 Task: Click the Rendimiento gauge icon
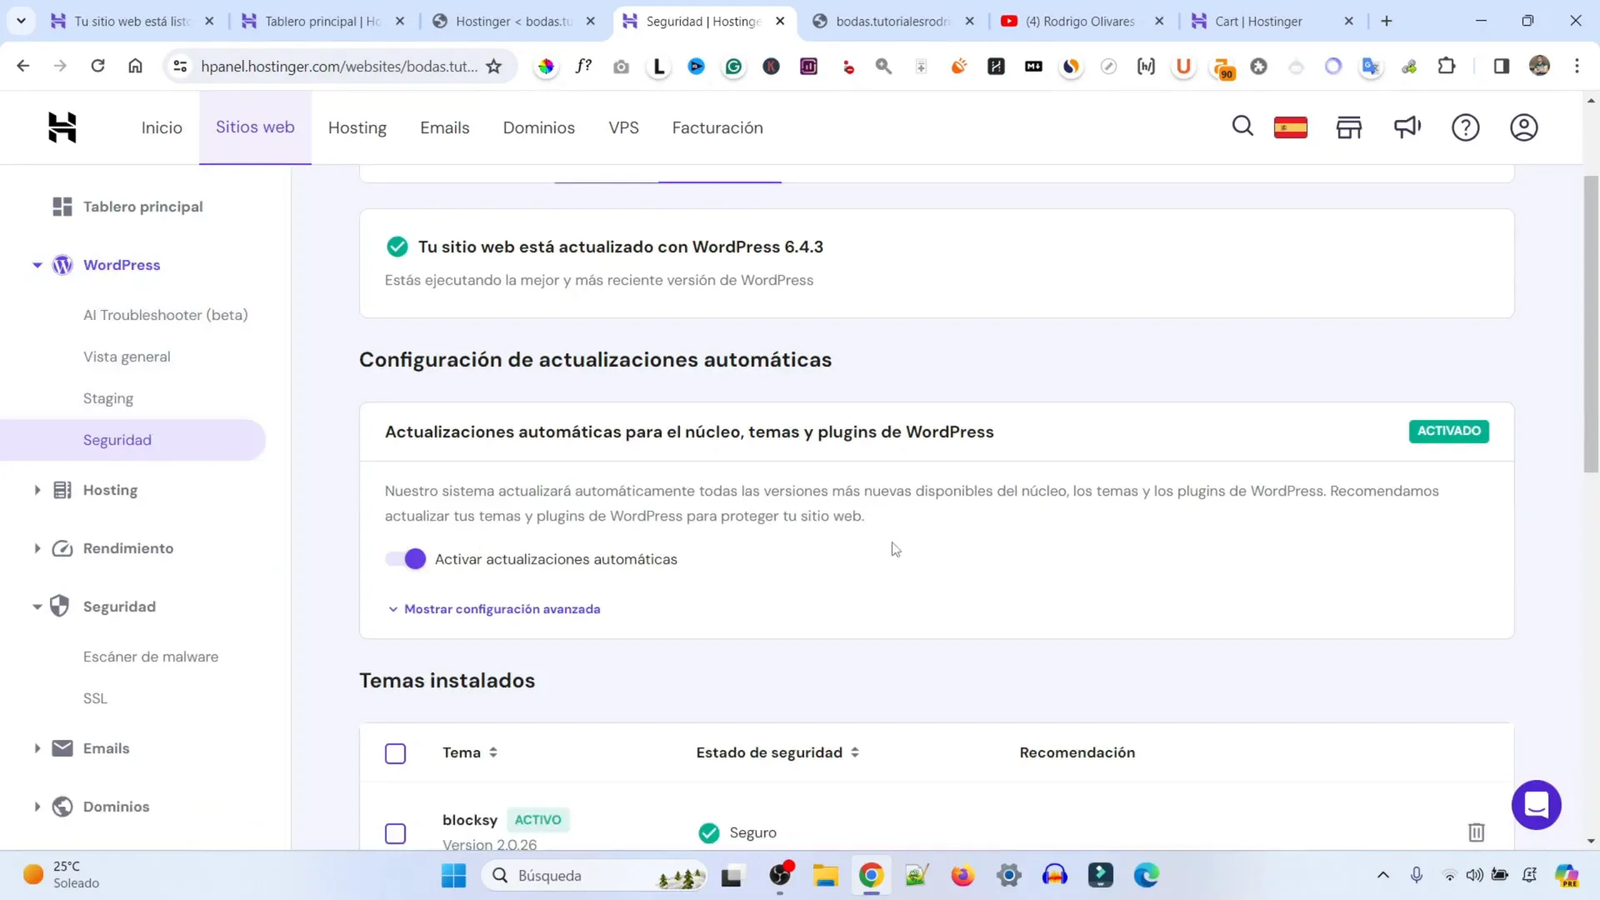tap(62, 548)
